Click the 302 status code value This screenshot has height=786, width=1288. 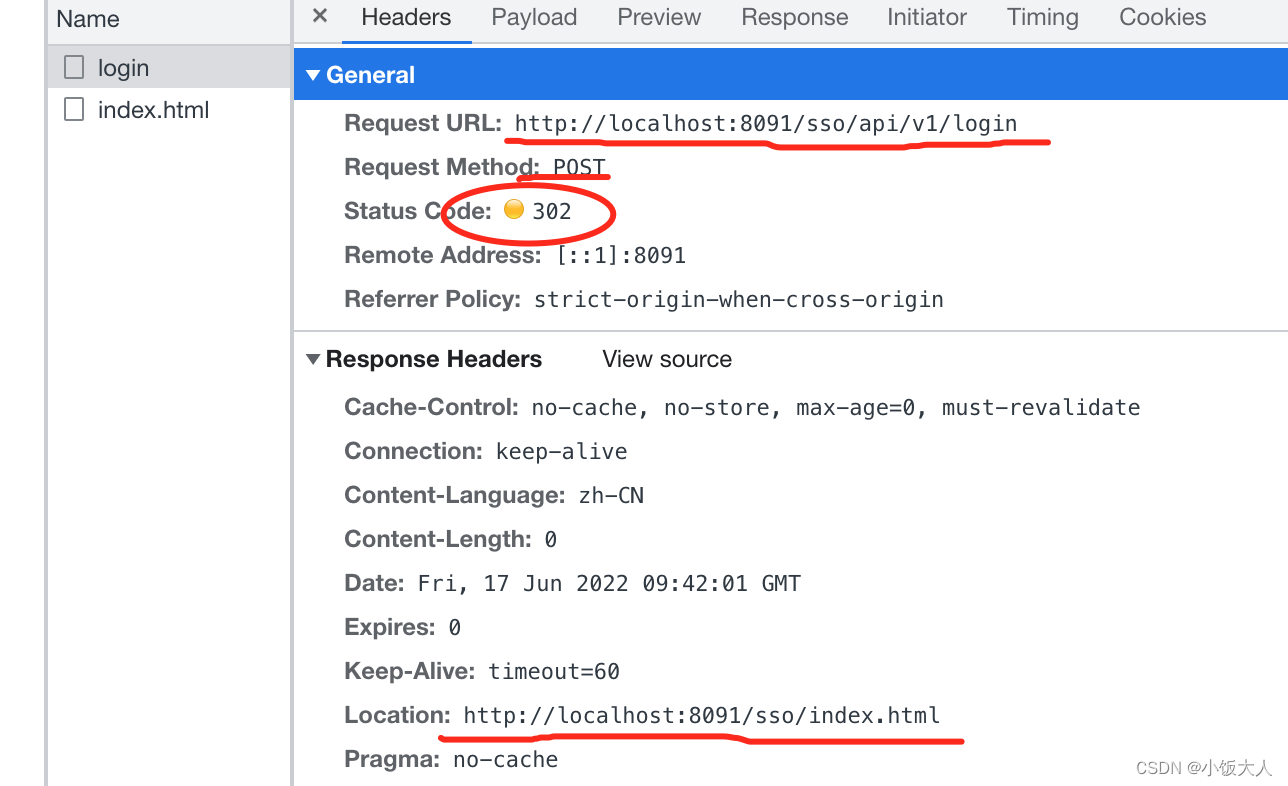tap(552, 212)
